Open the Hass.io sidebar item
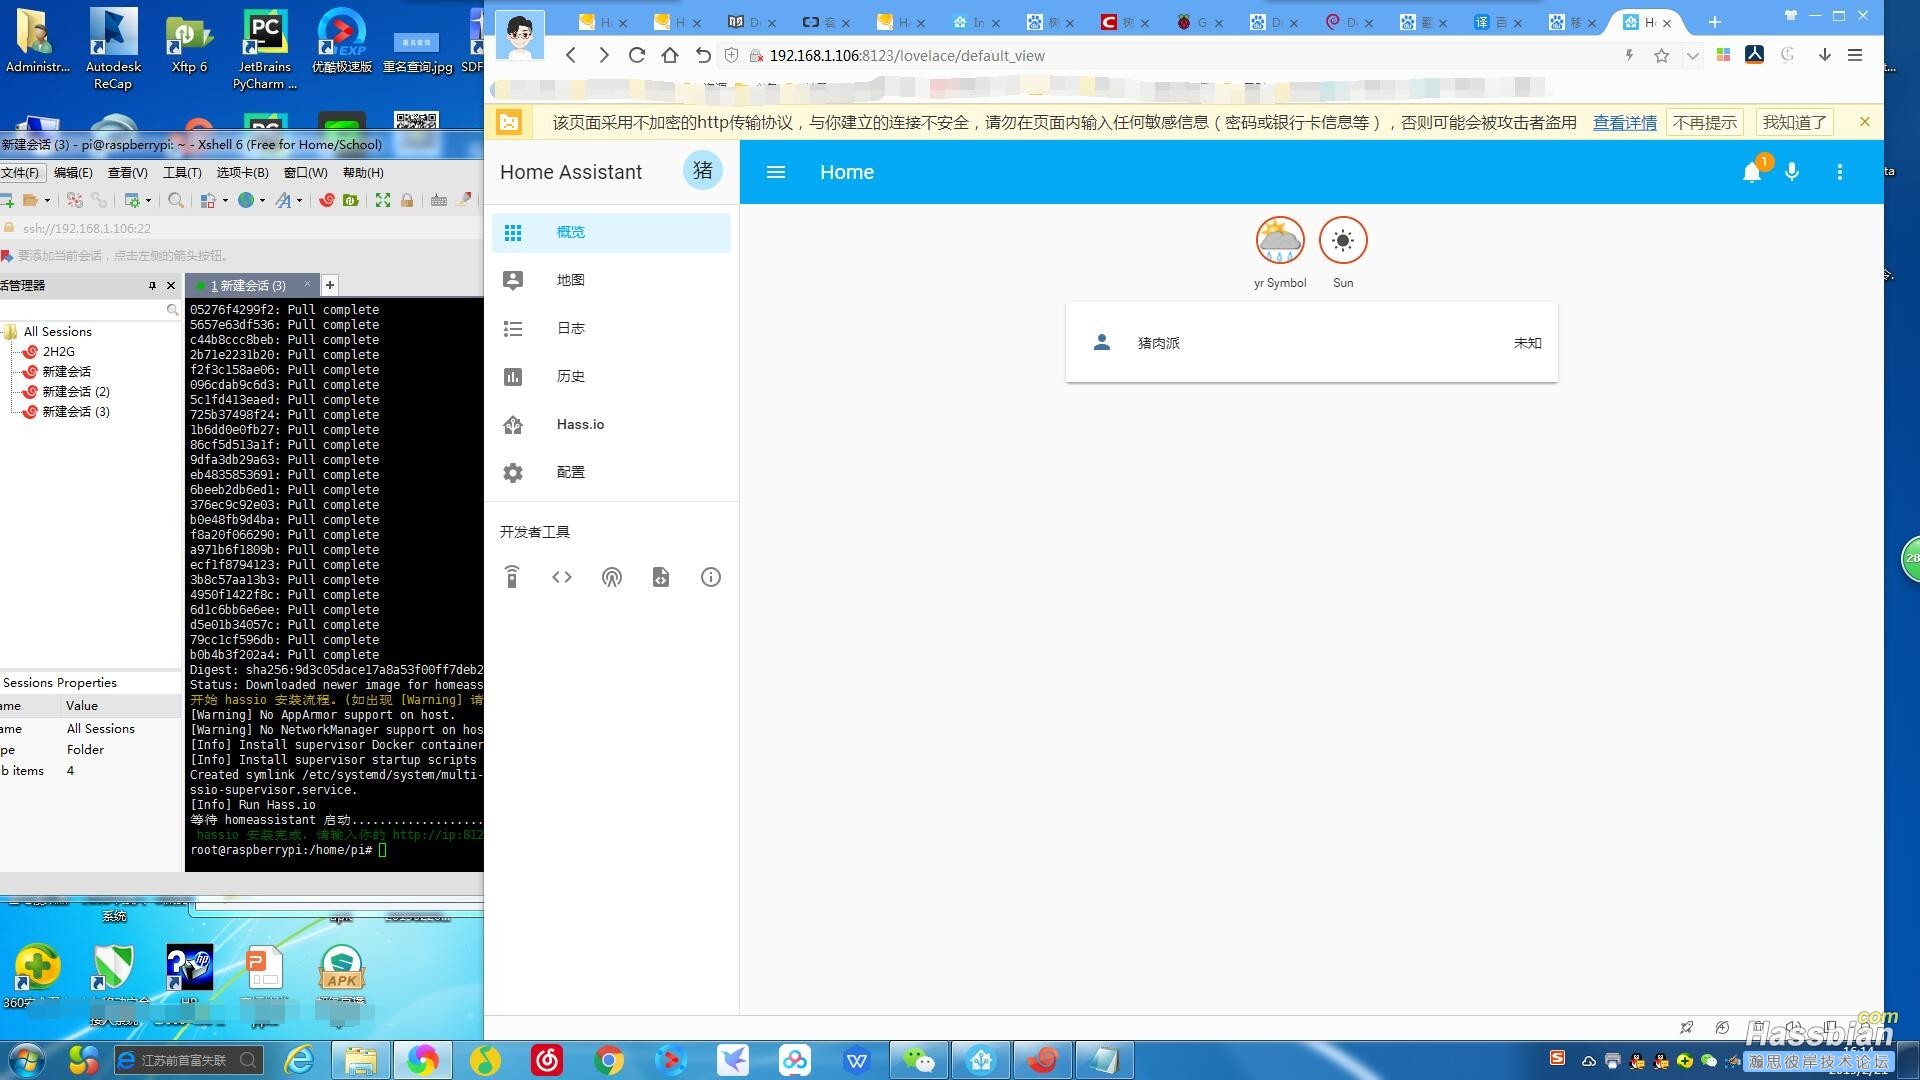The height and width of the screenshot is (1080, 1920). point(611,424)
